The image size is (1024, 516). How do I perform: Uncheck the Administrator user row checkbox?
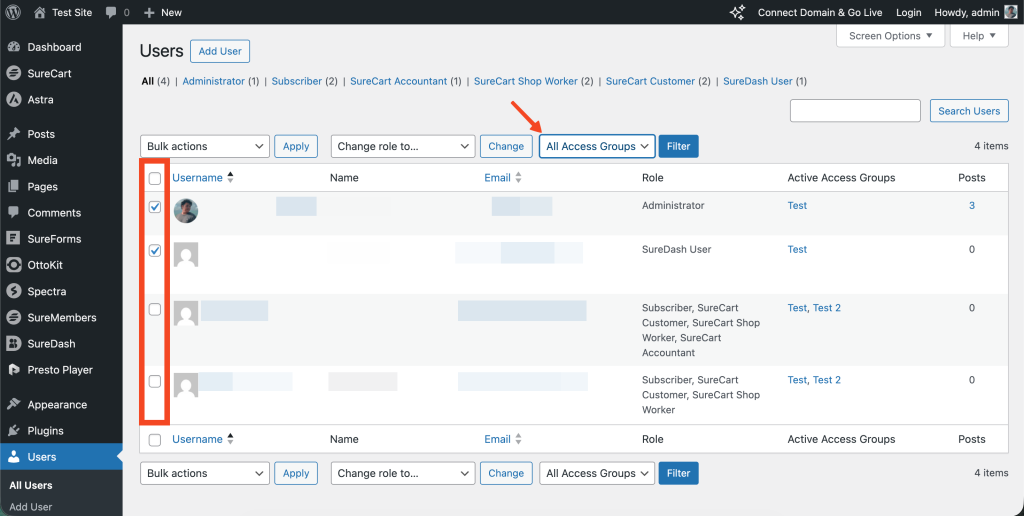pos(155,207)
